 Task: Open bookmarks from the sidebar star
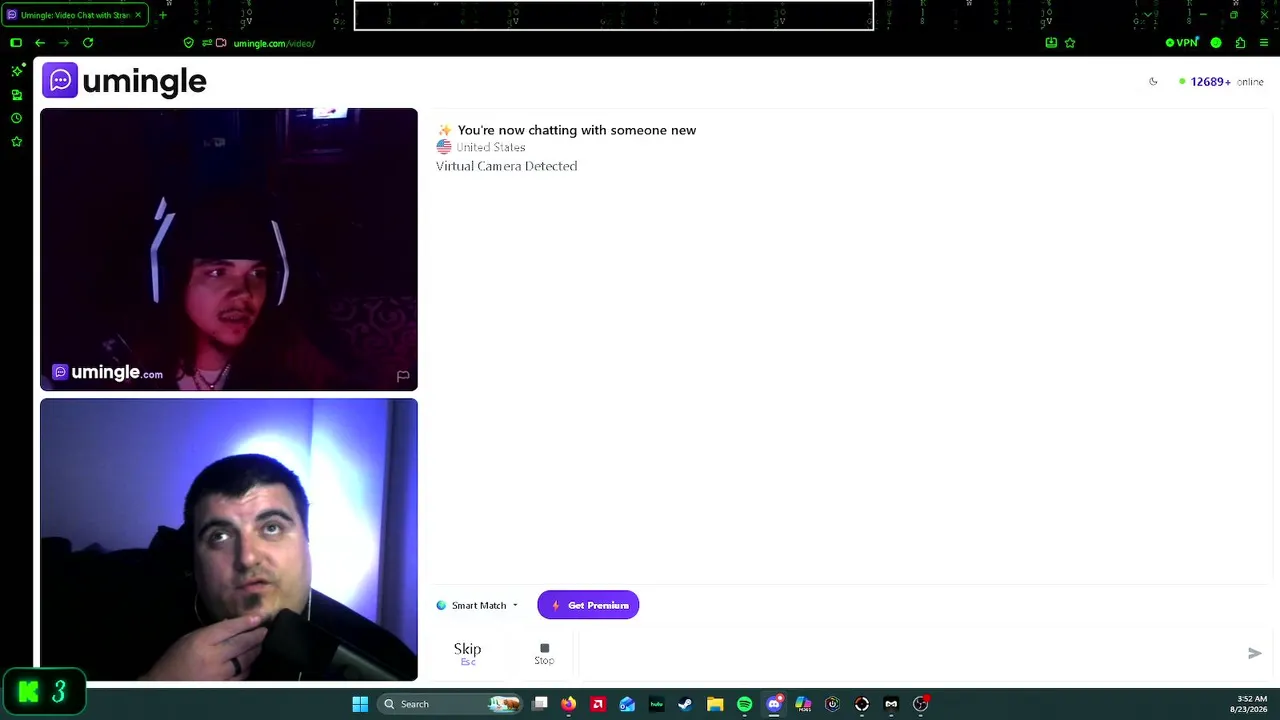pyautogui.click(x=17, y=142)
